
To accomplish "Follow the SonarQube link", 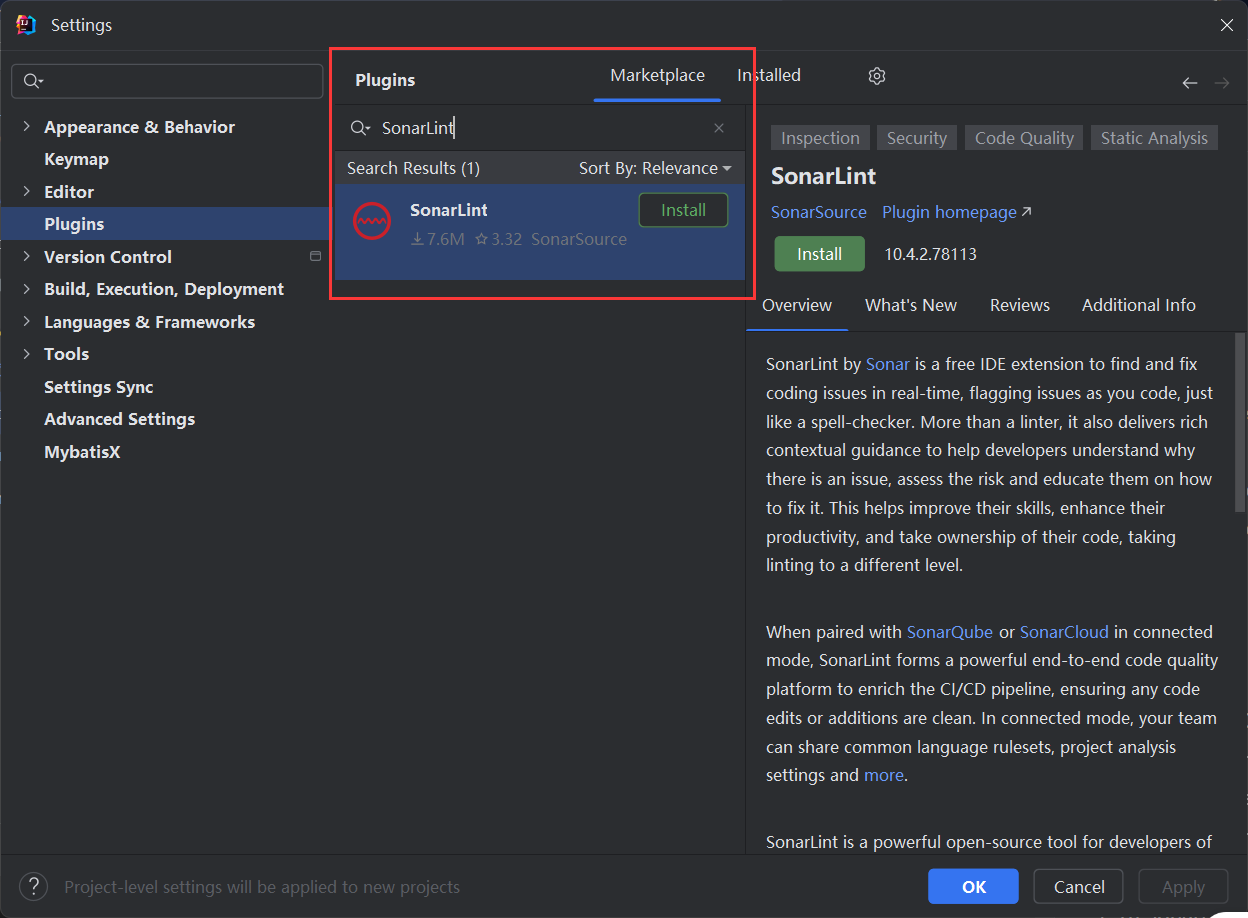I will (950, 632).
